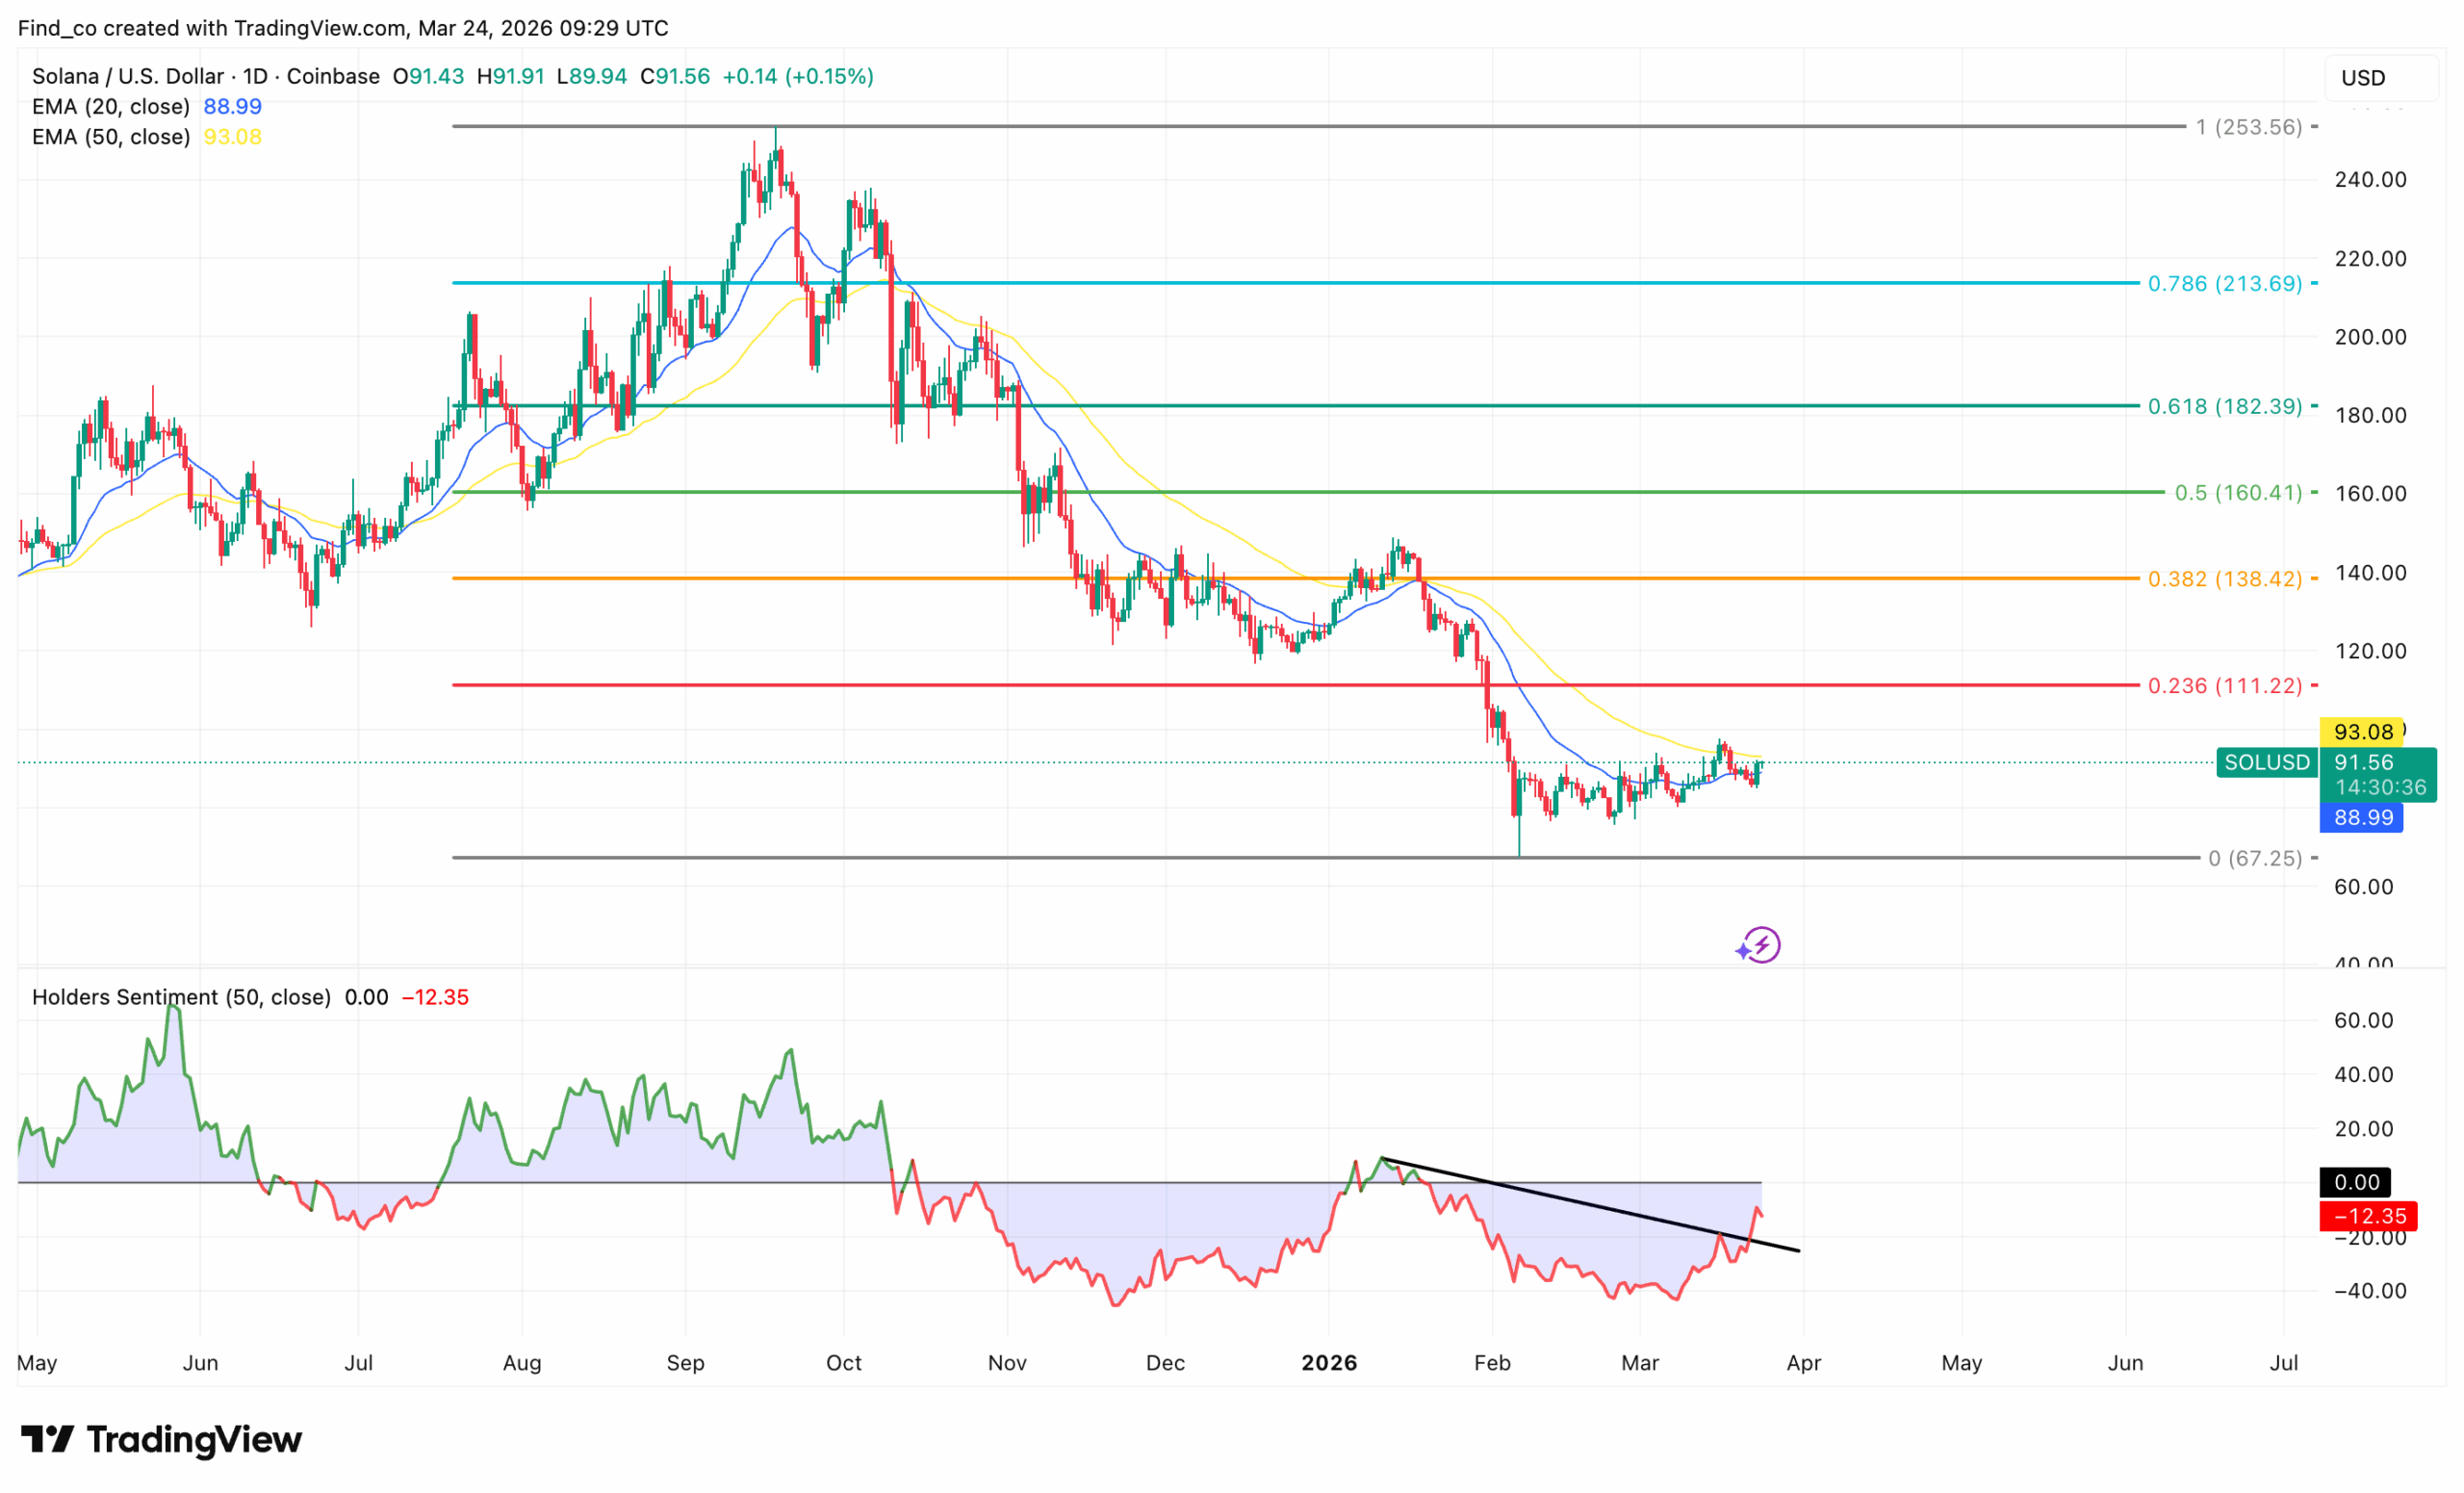Click the TradingView logo
Screen dimensions: 2464x1493
pos(161,1439)
